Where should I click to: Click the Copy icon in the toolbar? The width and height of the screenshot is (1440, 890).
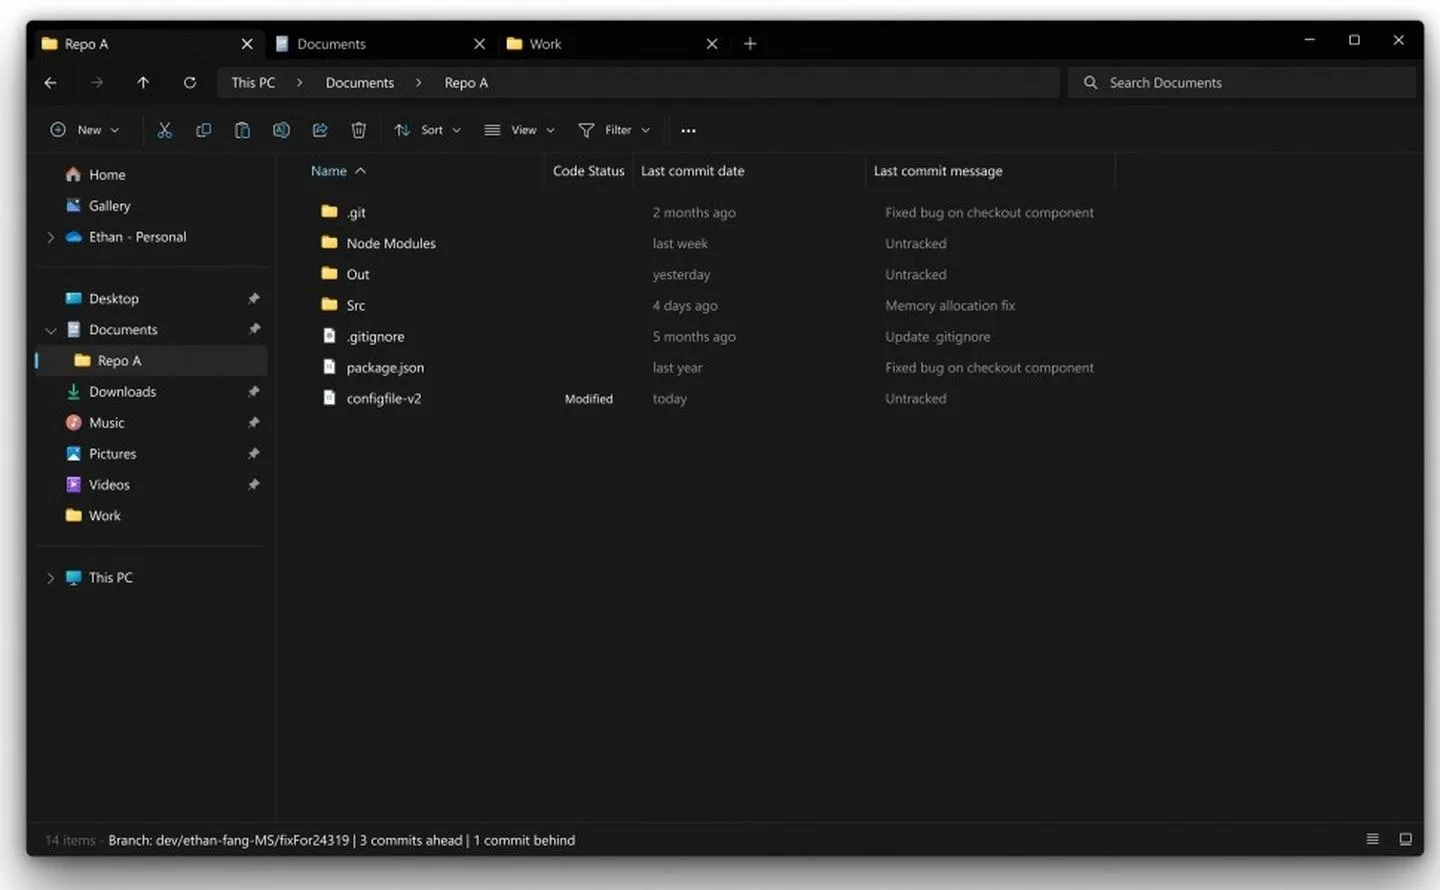[204, 130]
